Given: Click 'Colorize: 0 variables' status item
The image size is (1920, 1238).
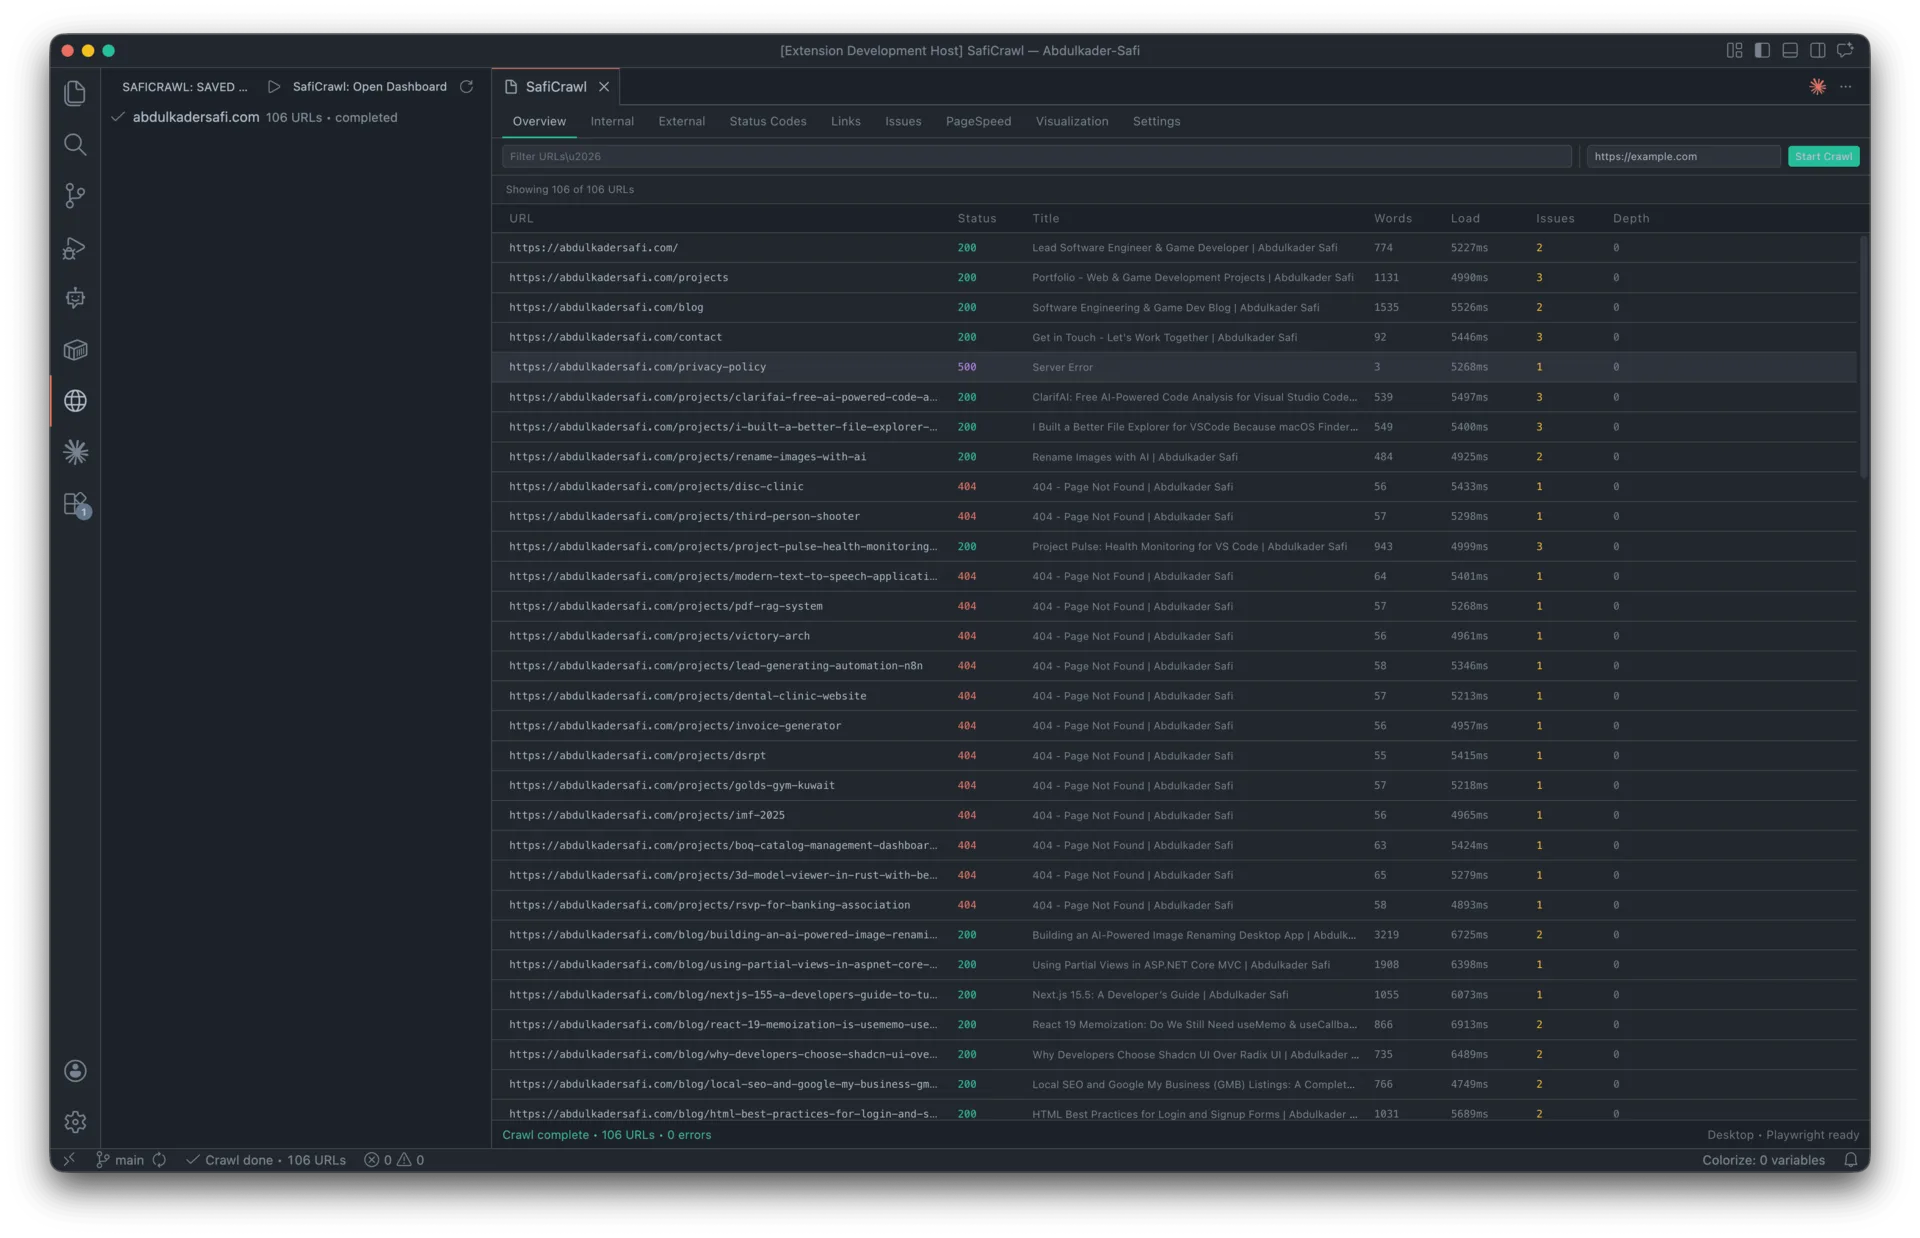Looking at the screenshot, I should (1763, 1160).
